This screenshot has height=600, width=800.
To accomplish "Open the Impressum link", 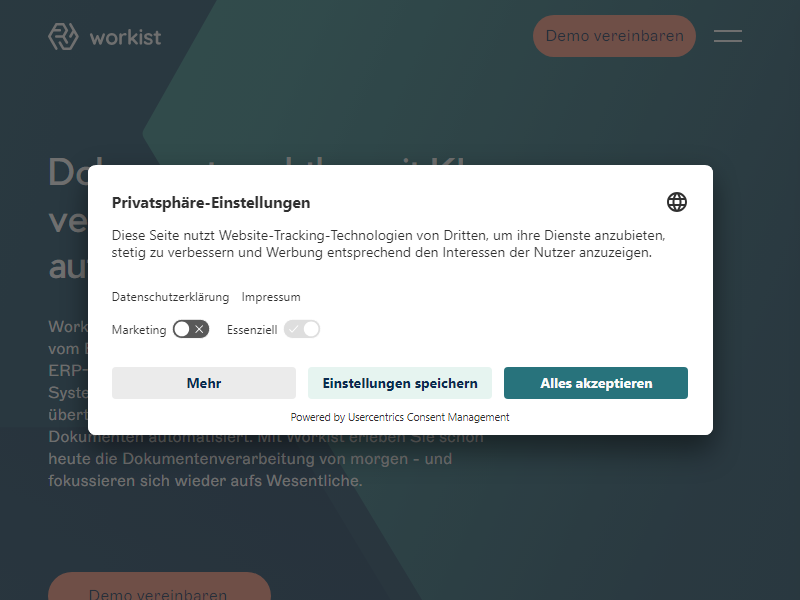I will [271, 297].
